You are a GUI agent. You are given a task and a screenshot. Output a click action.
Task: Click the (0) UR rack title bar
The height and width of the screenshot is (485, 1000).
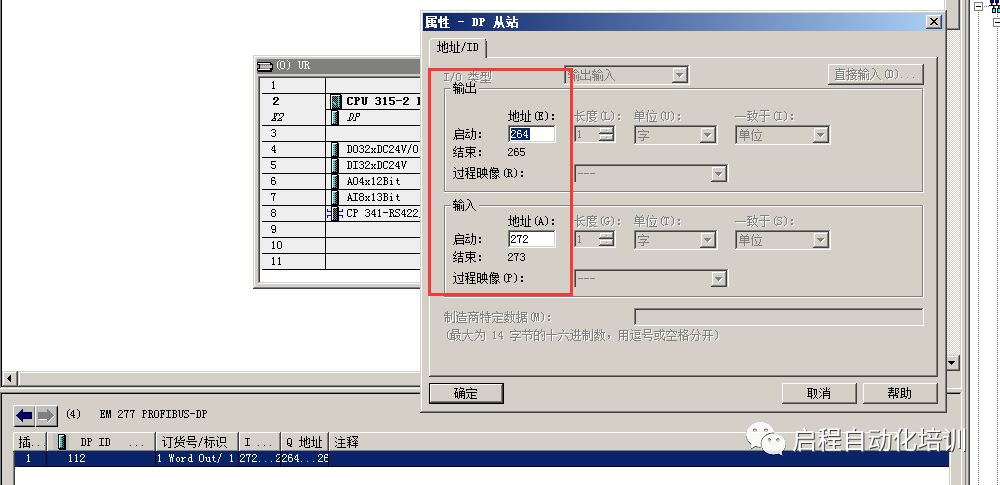(338, 66)
